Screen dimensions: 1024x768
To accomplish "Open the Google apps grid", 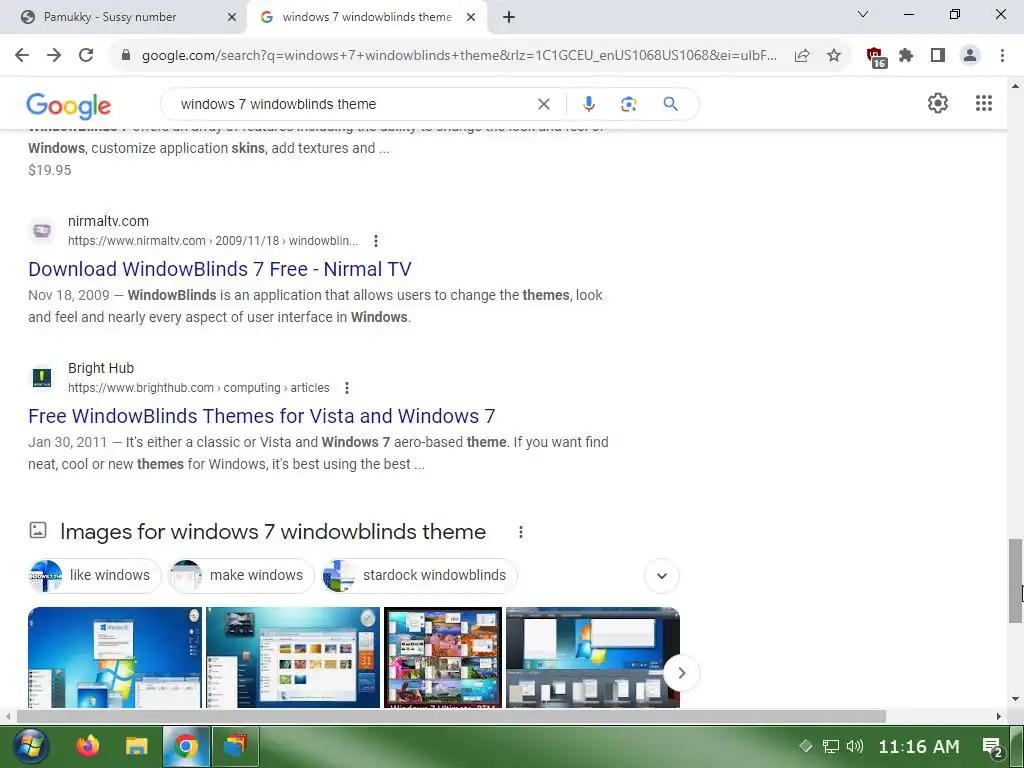I will (984, 103).
